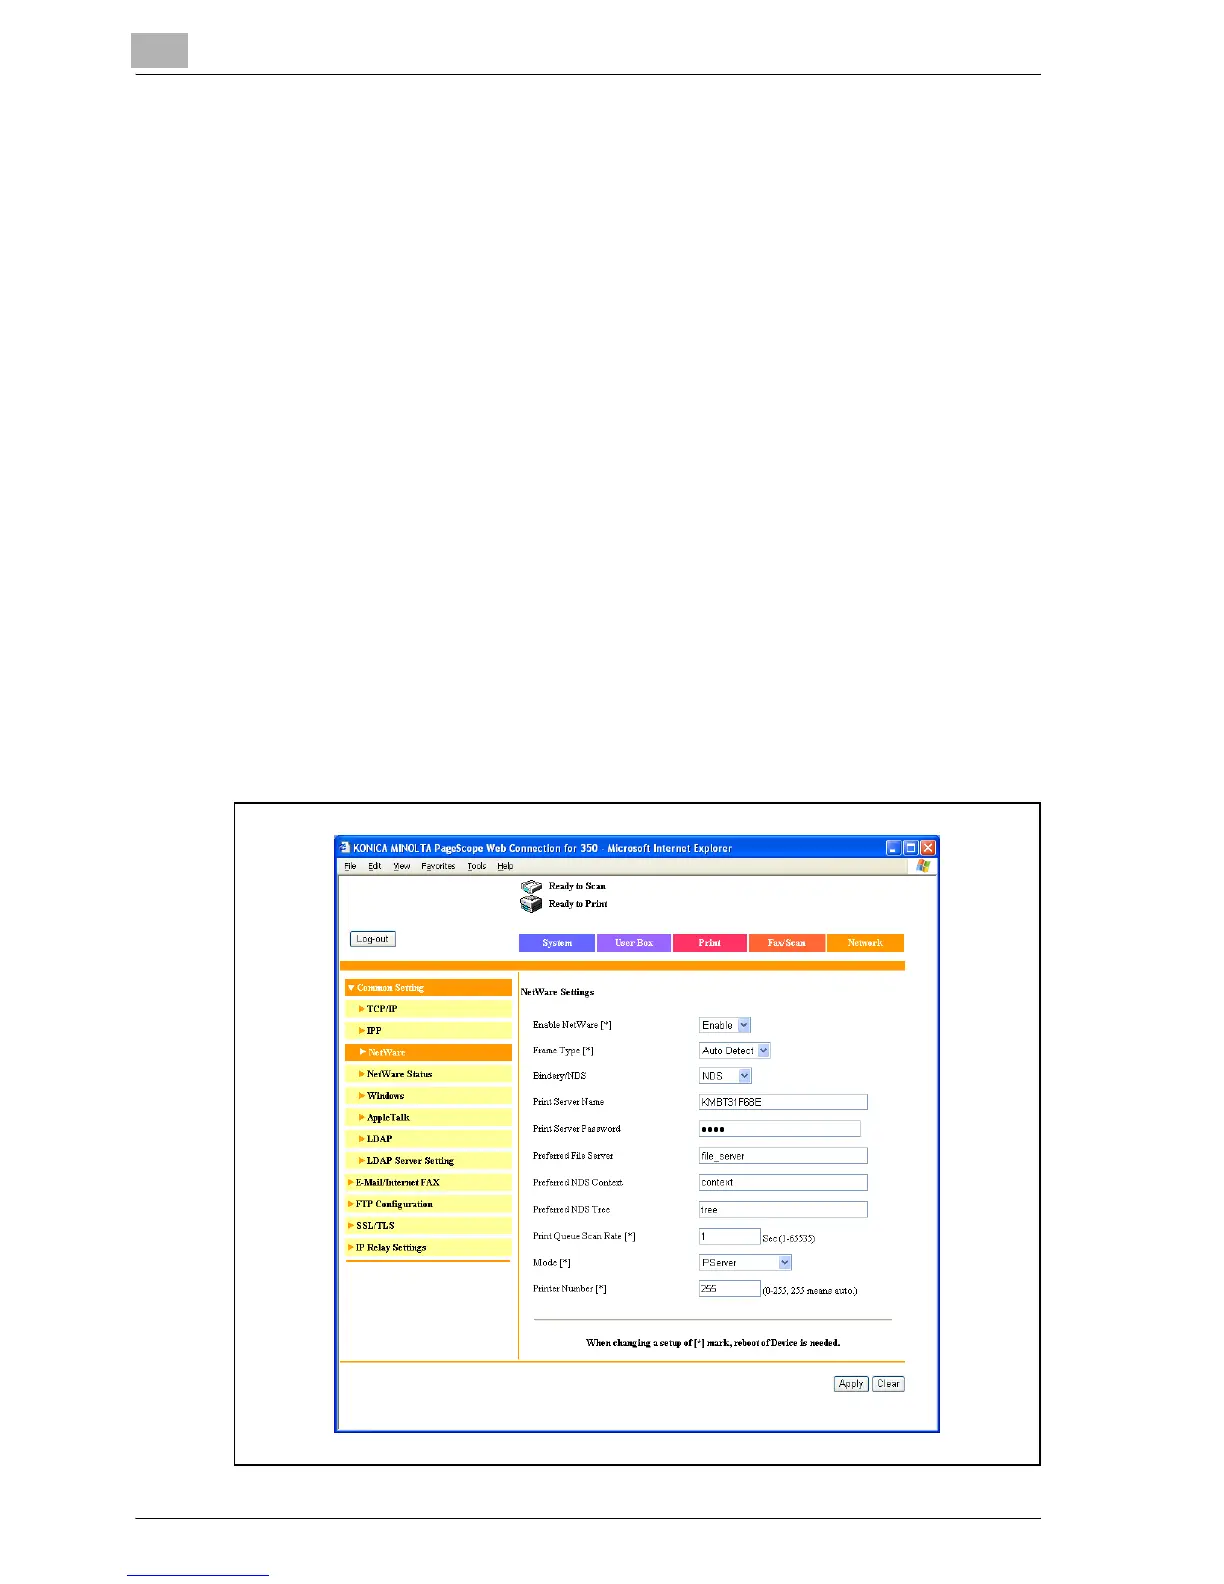
Task: Close the Internet Explorer window
Action: click(x=928, y=848)
